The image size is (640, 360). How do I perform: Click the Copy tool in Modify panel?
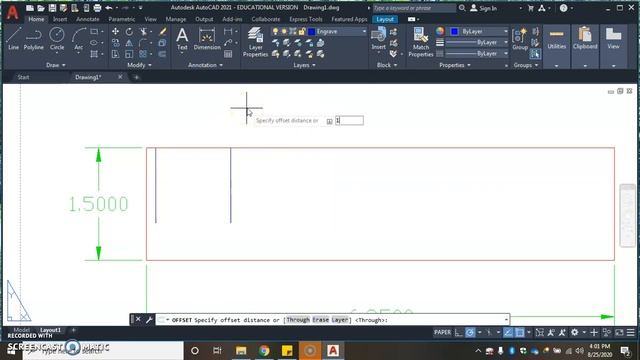116,43
